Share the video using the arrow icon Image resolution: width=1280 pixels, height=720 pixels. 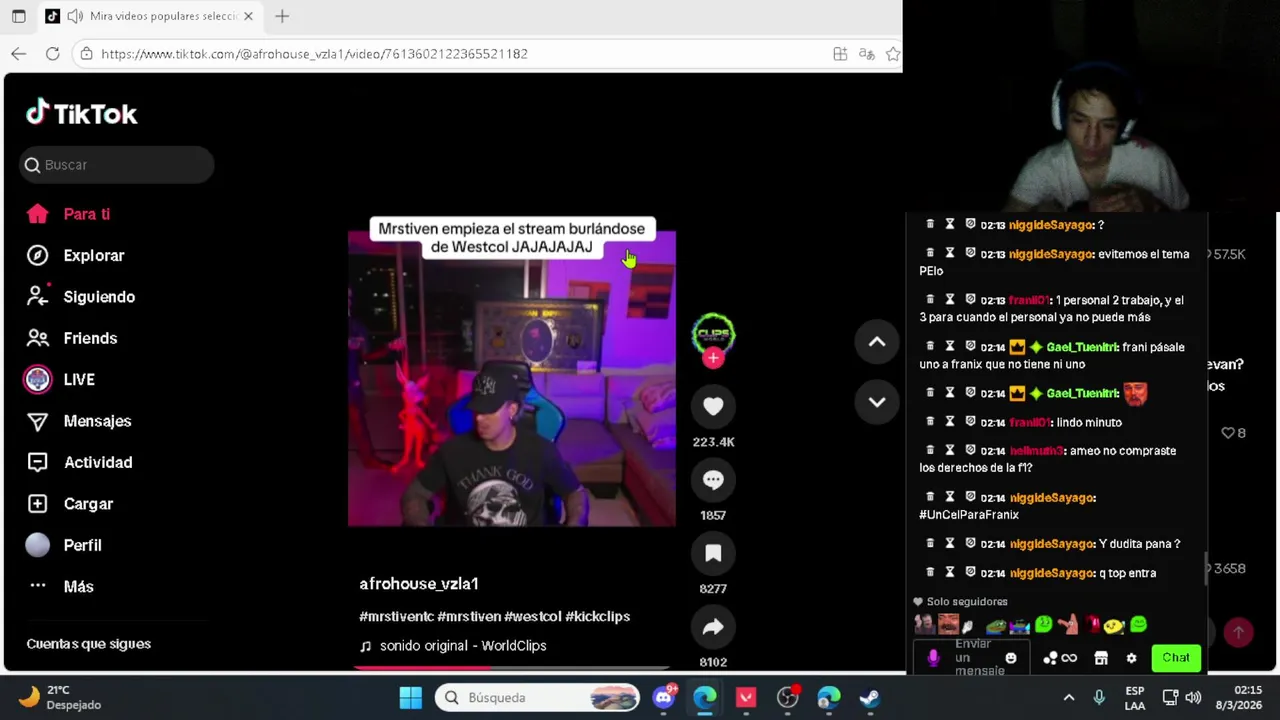tap(713, 627)
